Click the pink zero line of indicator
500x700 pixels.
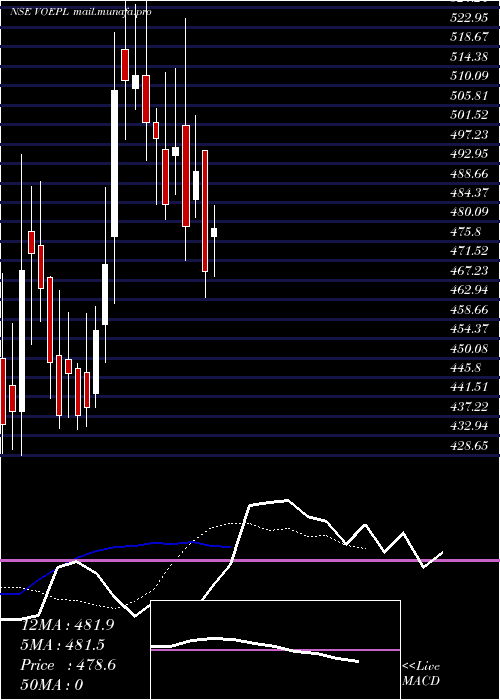(250, 560)
